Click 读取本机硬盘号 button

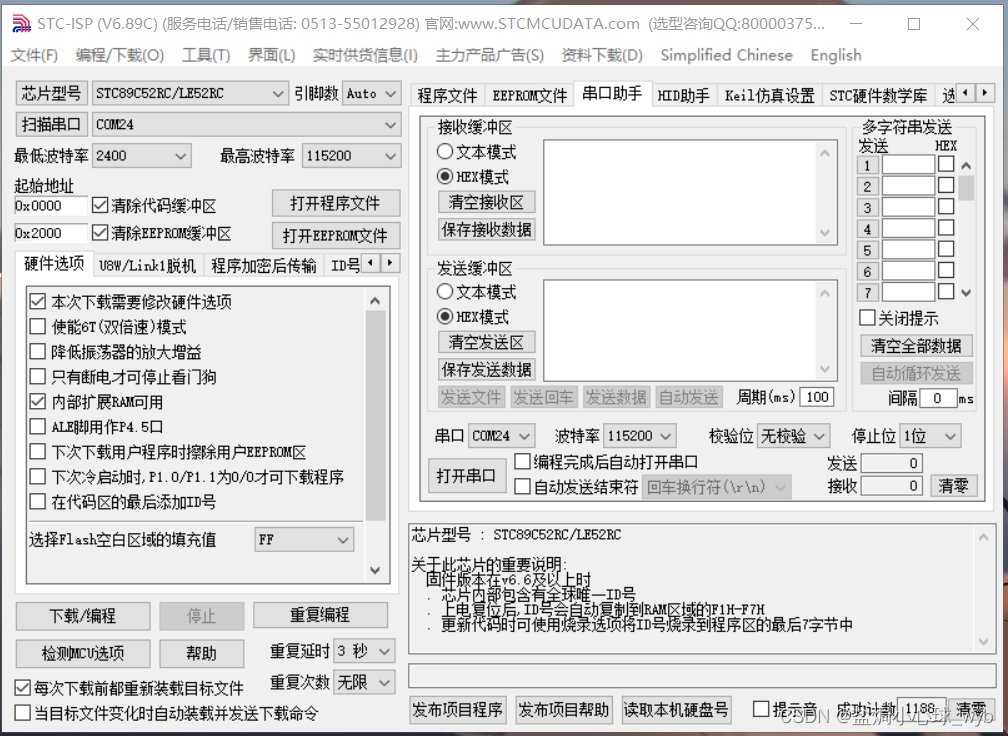(x=676, y=710)
